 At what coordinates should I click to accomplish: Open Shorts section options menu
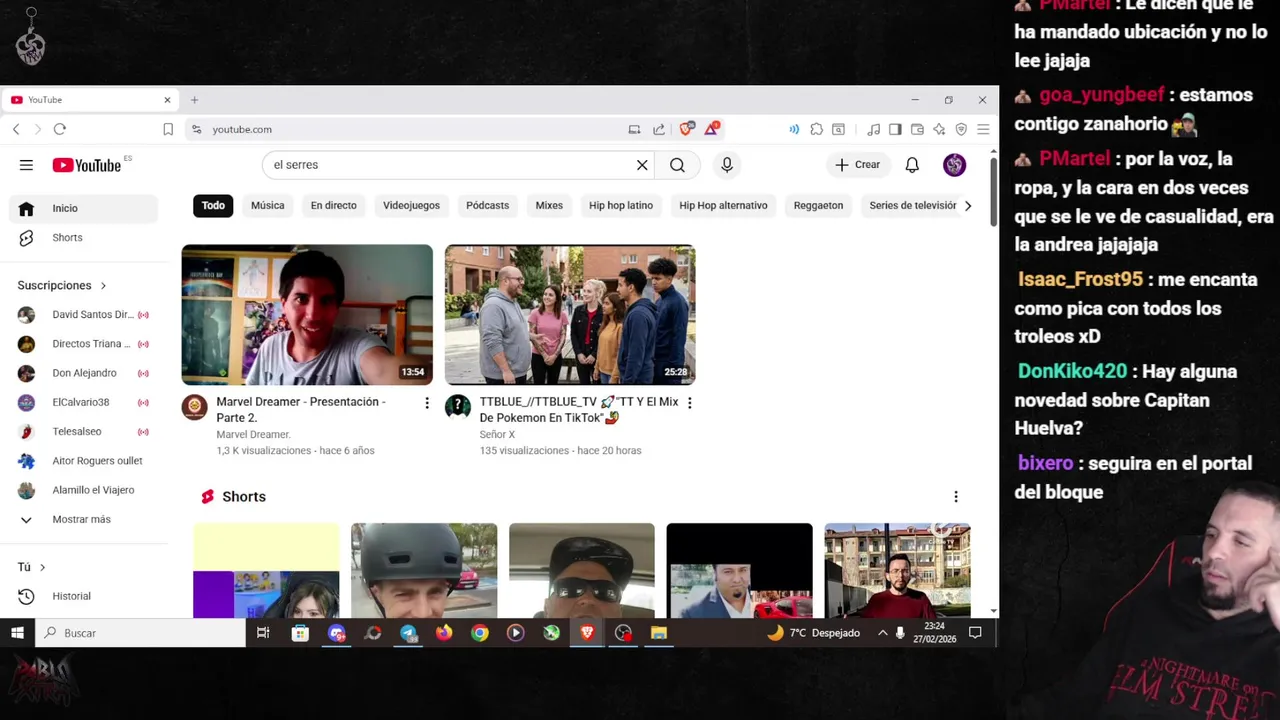(955, 497)
